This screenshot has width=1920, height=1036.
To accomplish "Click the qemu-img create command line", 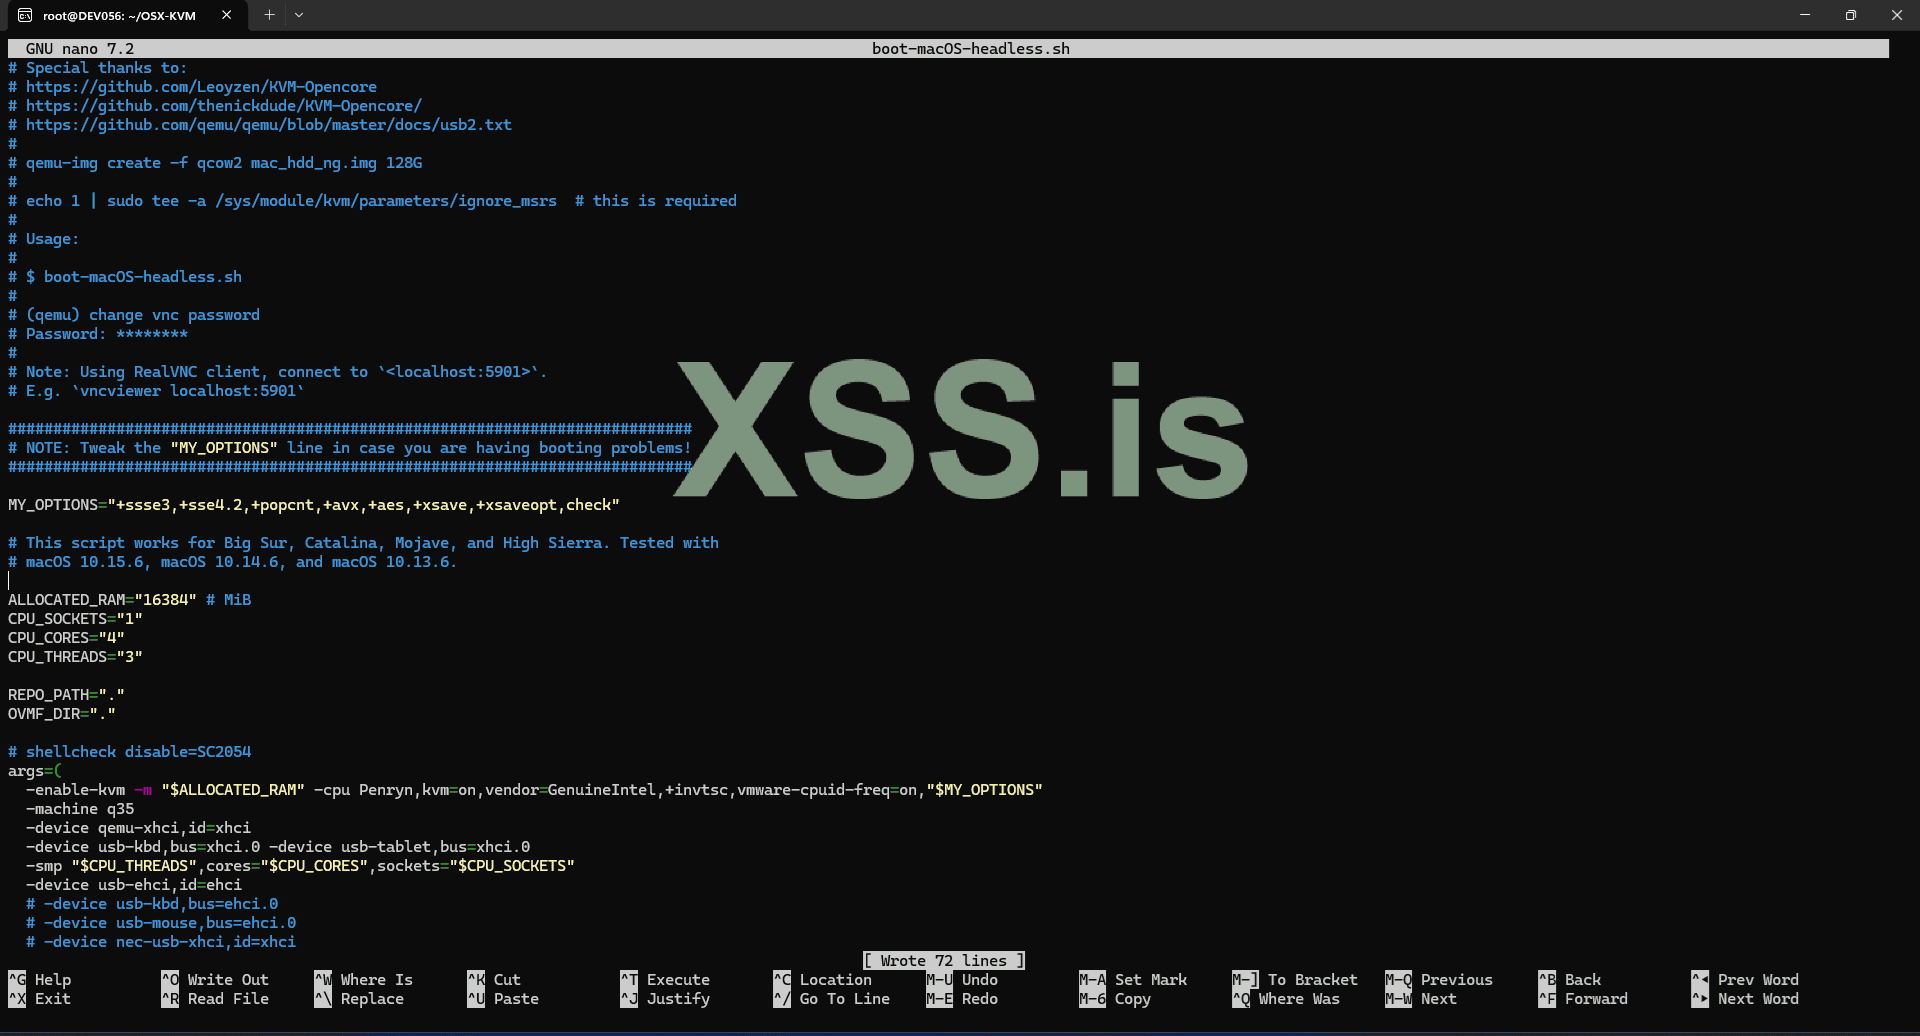I will tap(215, 163).
